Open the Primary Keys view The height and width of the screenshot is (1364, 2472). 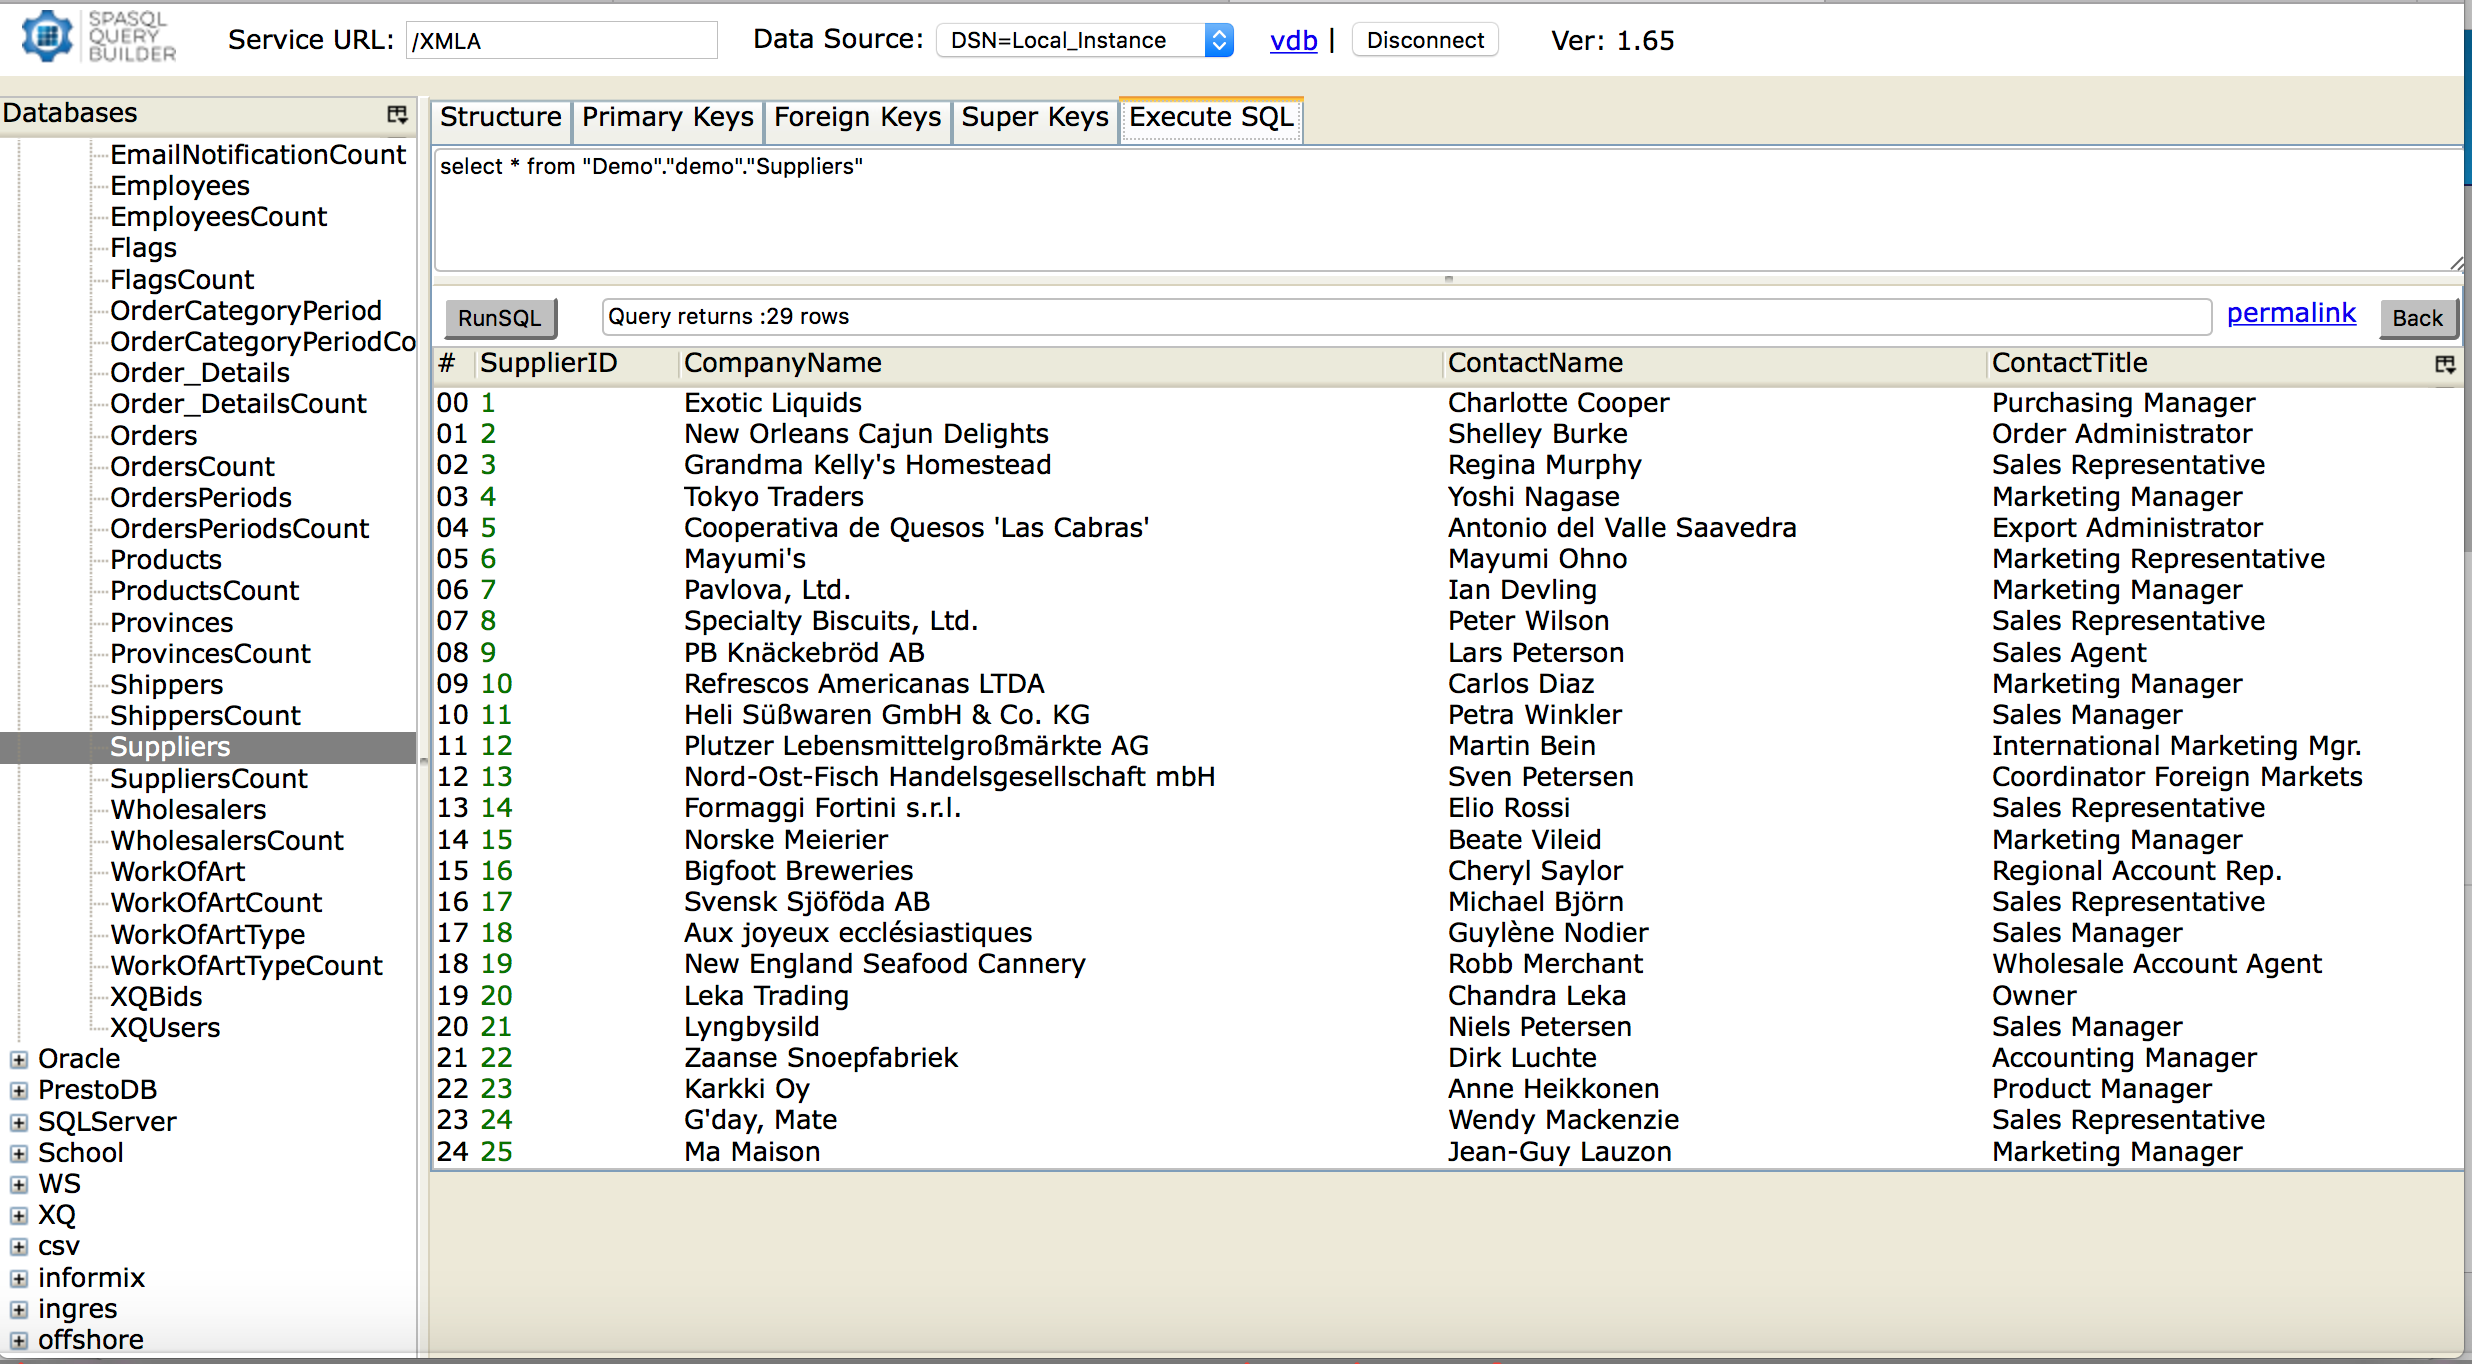pyautogui.click(x=667, y=118)
